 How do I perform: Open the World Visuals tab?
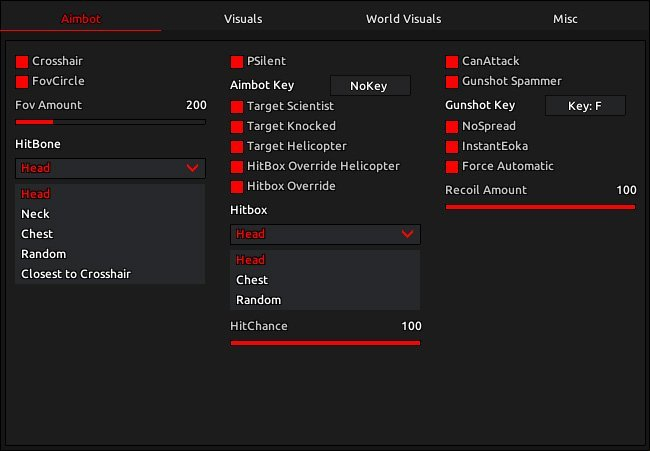point(403,18)
